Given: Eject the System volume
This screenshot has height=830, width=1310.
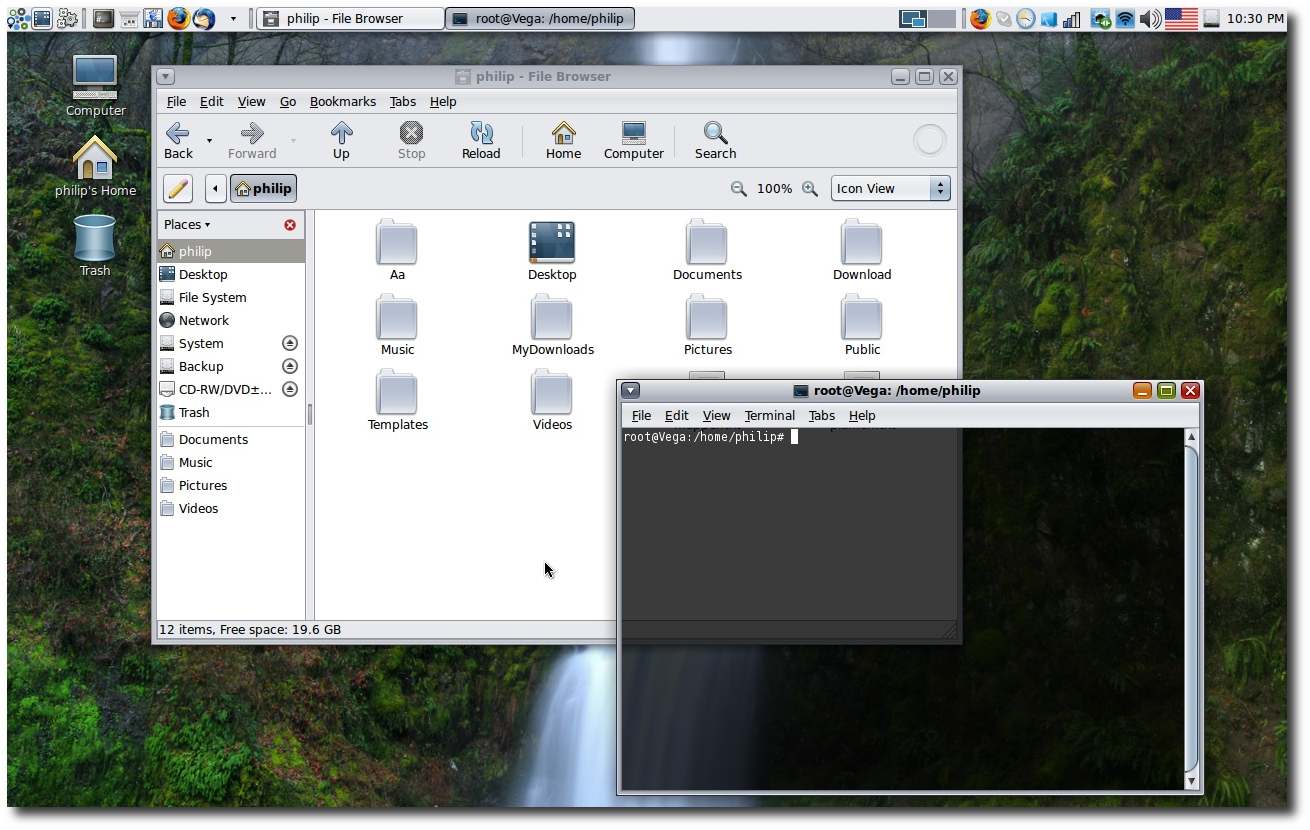Looking at the screenshot, I should 290,343.
